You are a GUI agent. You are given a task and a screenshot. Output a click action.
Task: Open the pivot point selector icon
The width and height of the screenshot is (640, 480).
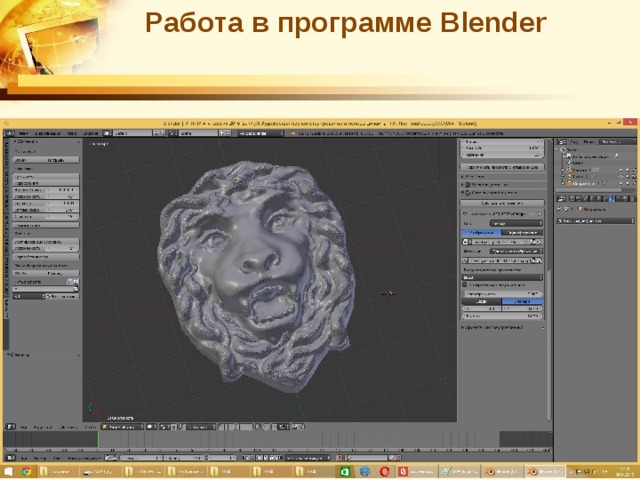pos(164,427)
